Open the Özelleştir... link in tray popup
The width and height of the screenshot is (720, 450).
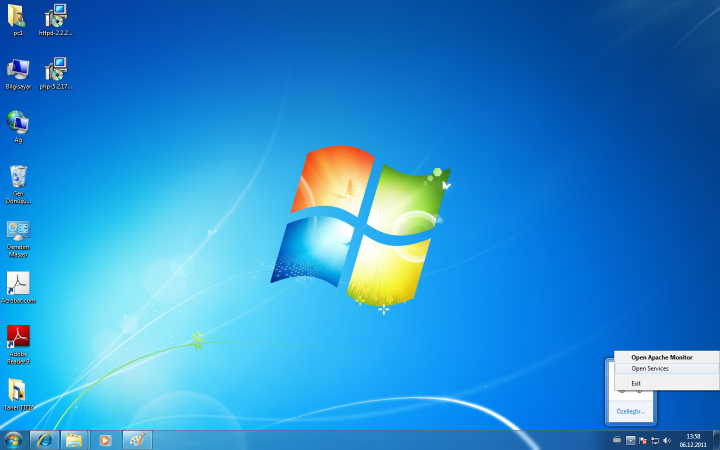630,411
